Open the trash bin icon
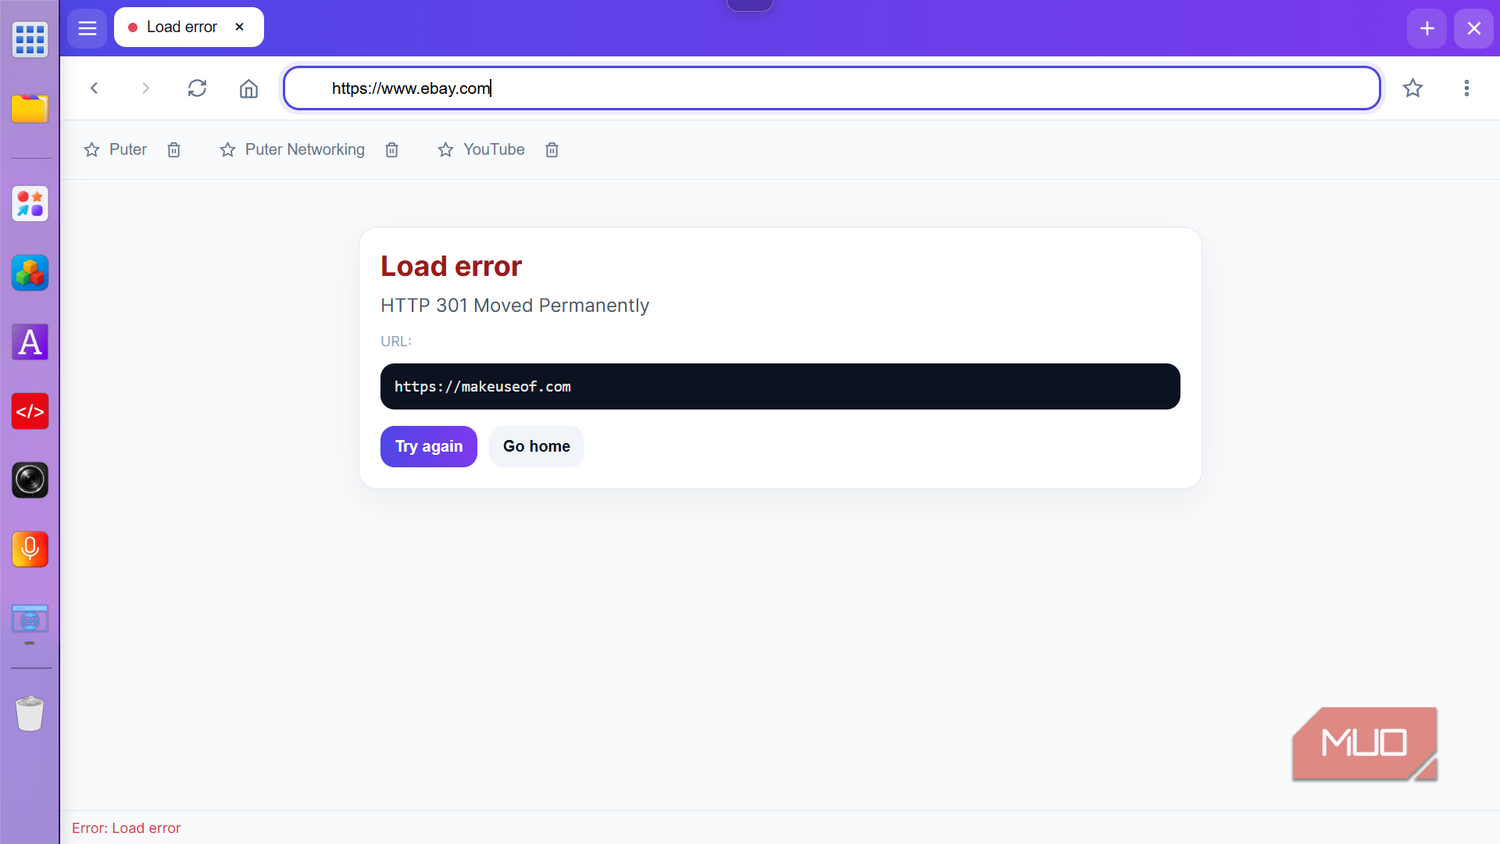The width and height of the screenshot is (1500, 844). (30, 713)
